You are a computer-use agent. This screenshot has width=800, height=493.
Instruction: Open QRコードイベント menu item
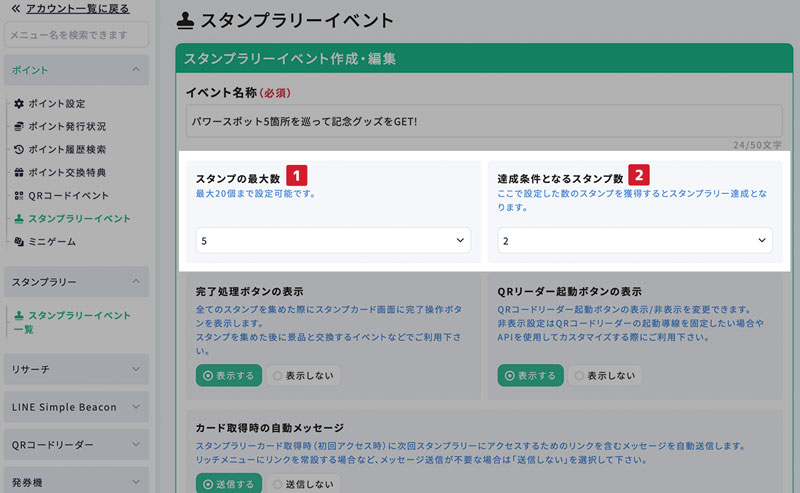(x=69, y=196)
